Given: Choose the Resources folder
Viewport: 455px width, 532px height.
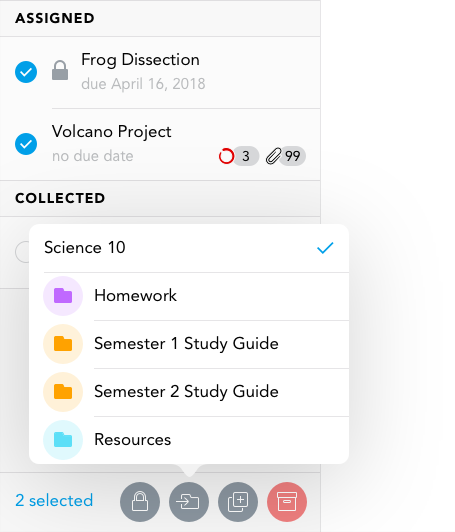Looking at the screenshot, I should (x=189, y=440).
